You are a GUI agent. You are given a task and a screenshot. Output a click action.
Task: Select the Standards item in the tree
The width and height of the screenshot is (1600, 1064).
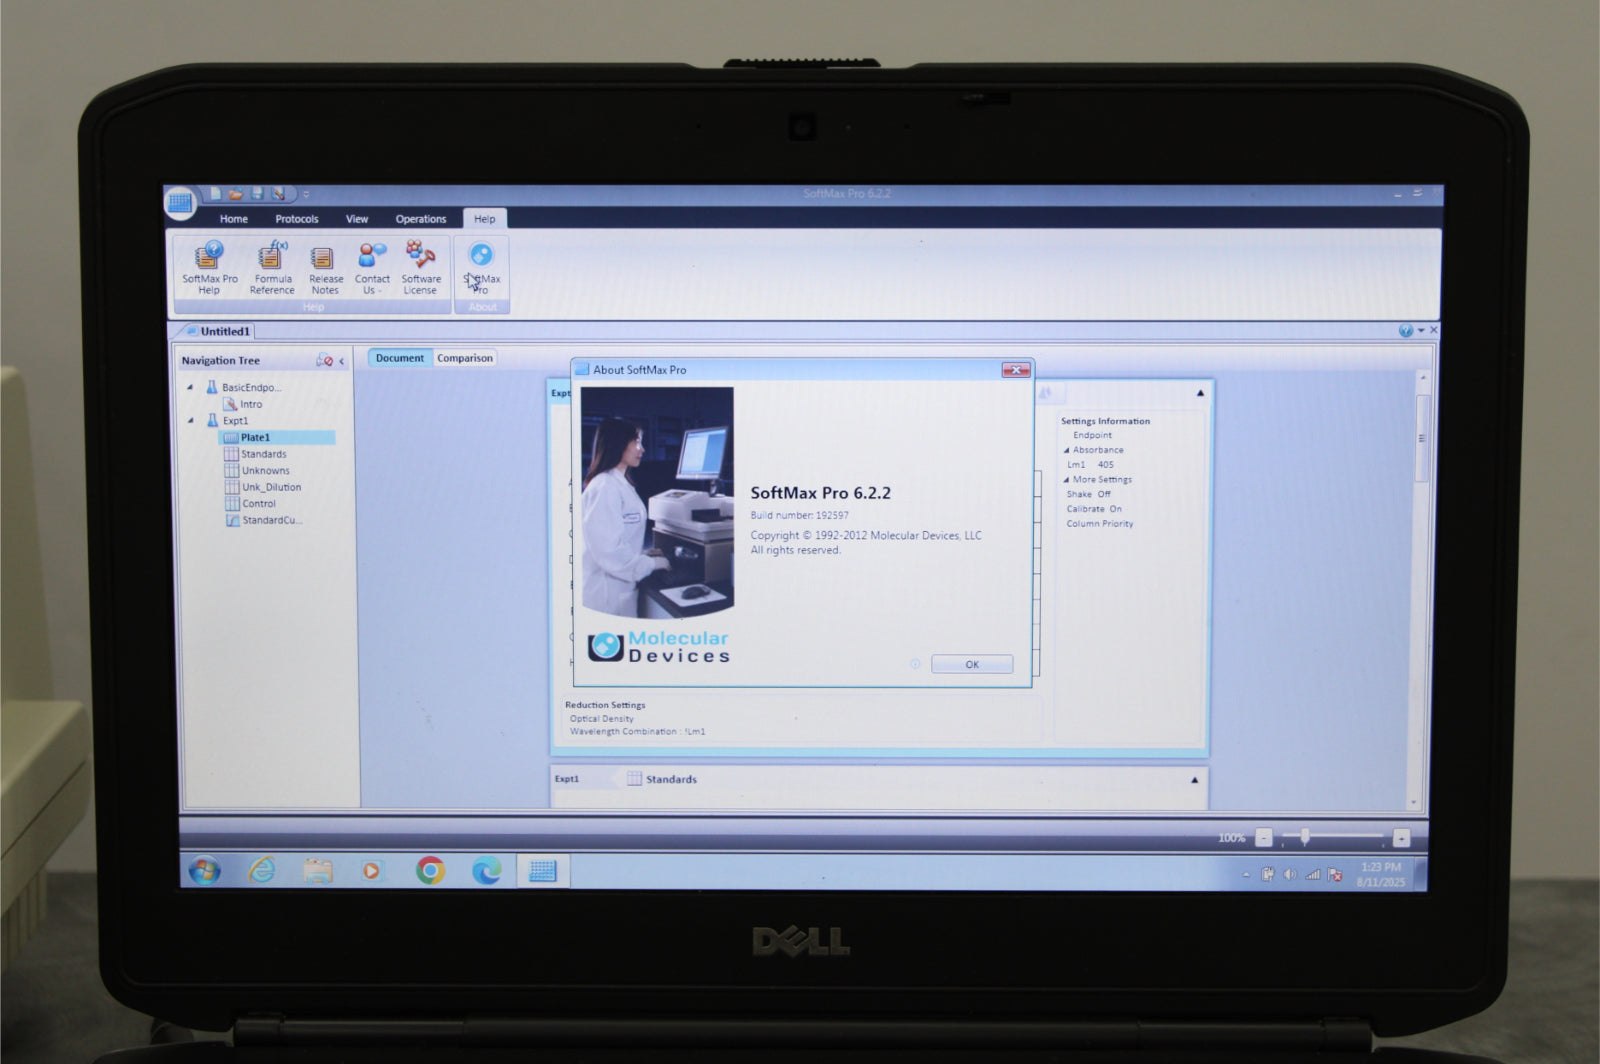point(263,454)
